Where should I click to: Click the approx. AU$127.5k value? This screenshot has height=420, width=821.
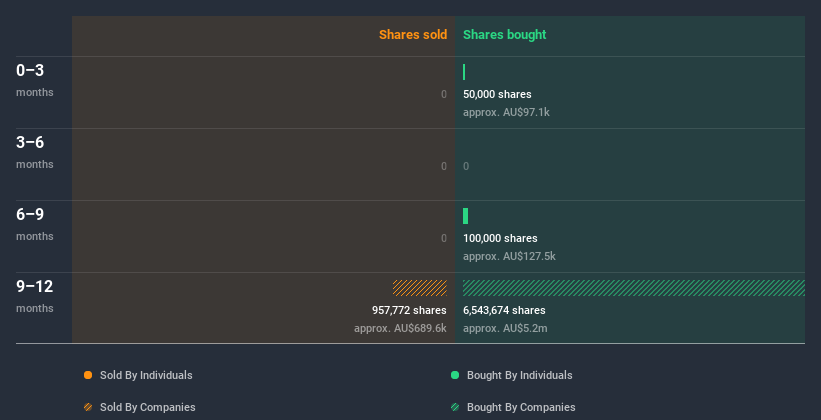(x=509, y=256)
